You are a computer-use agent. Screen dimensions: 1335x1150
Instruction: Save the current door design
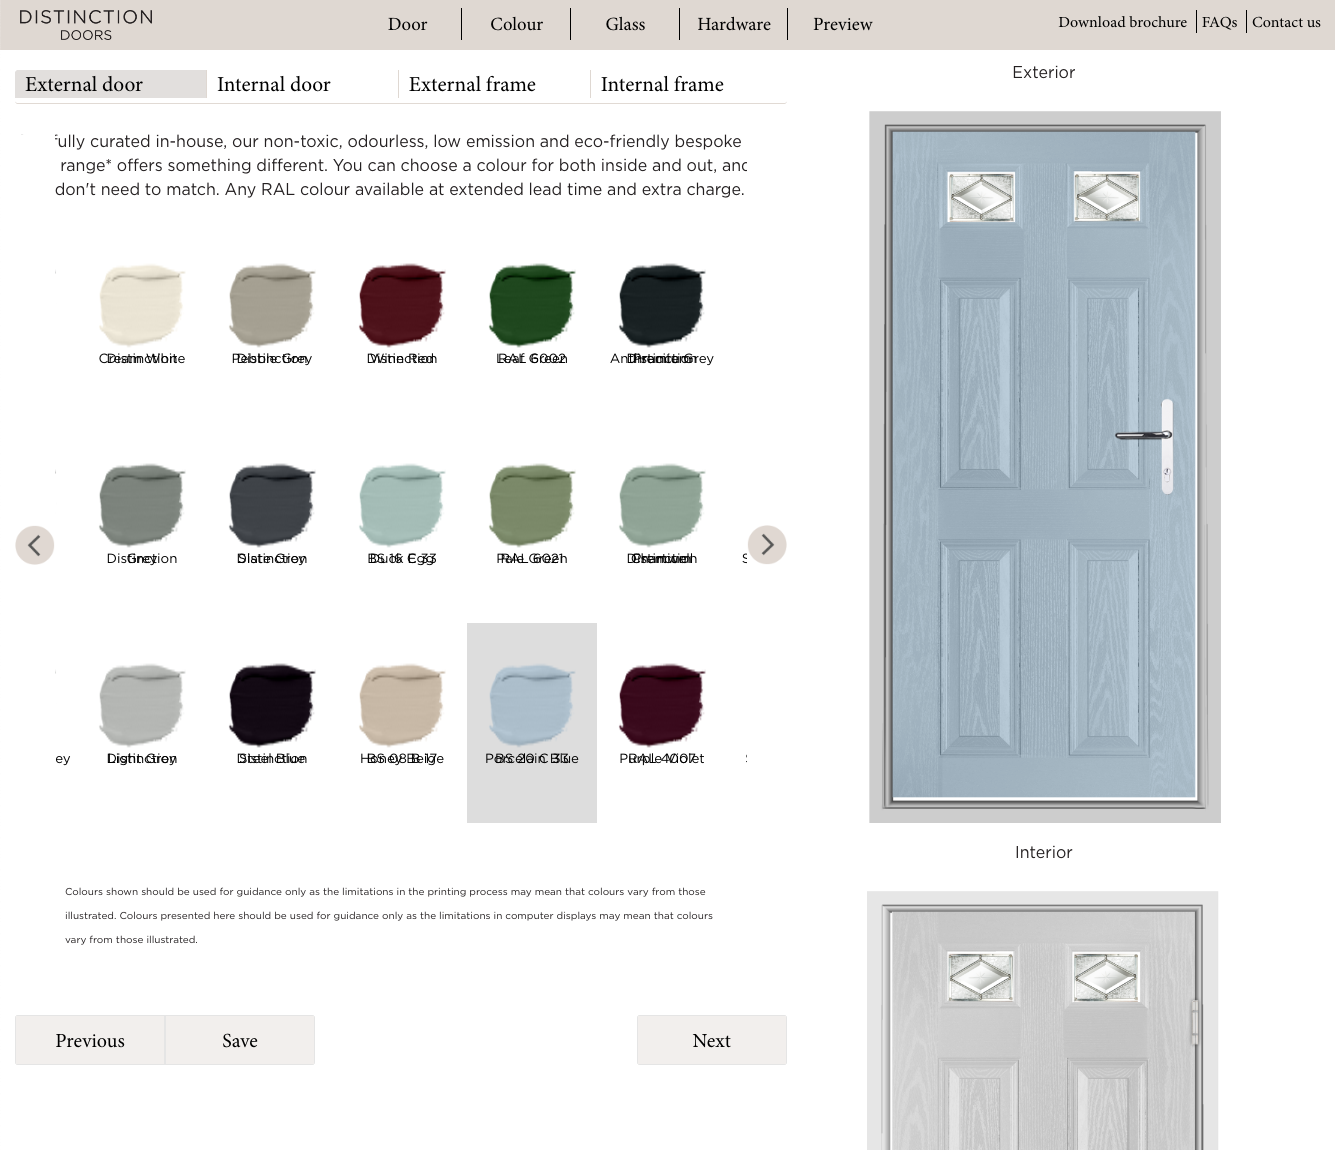(240, 1040)
